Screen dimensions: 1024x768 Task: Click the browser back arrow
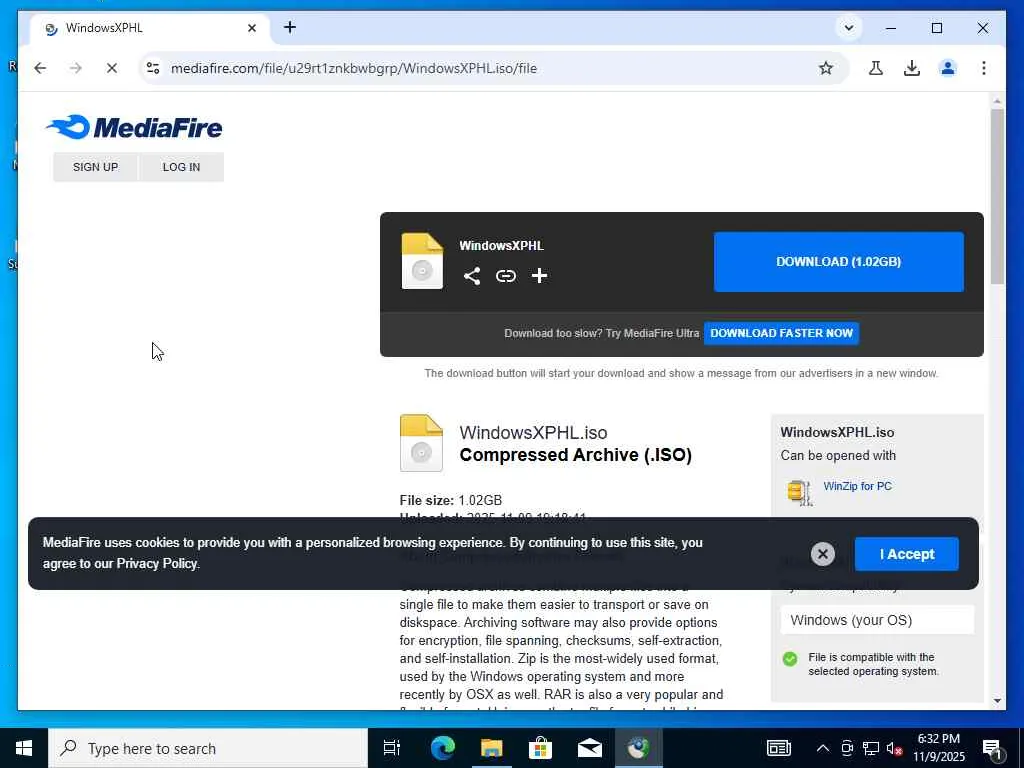click(40, 68)
